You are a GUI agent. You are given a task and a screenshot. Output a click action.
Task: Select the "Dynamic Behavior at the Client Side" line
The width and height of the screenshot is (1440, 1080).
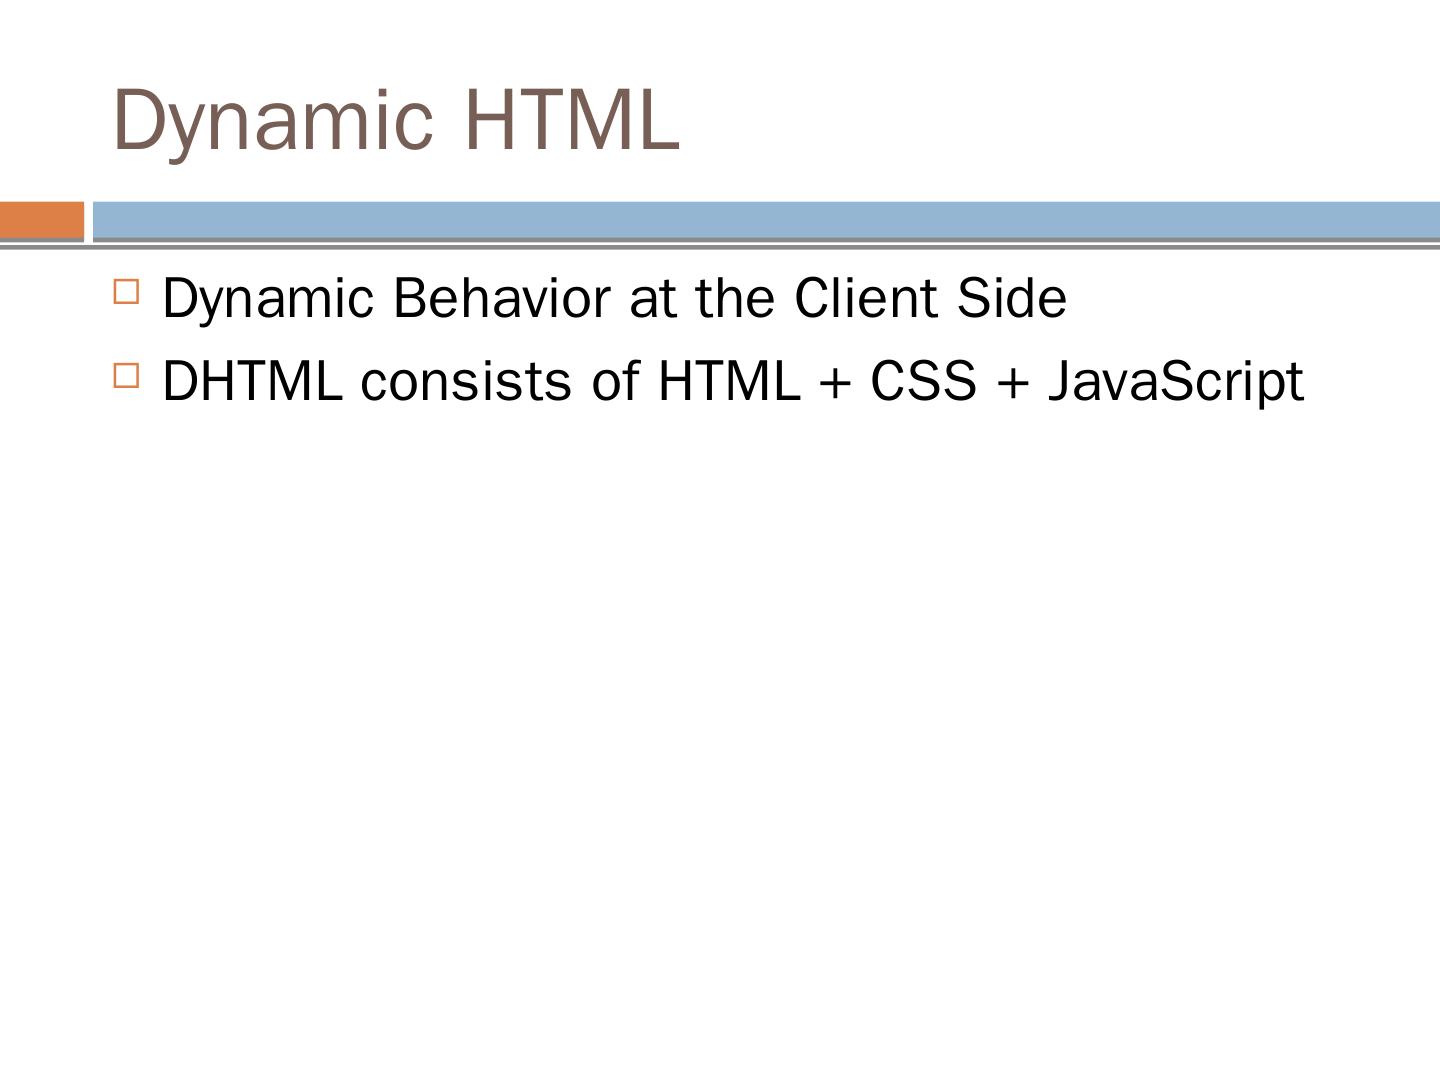(614, 298)
